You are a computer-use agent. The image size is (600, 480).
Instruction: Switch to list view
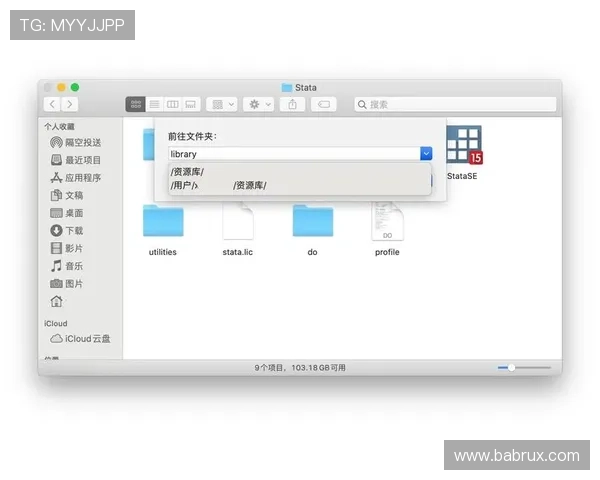point(154,104)
